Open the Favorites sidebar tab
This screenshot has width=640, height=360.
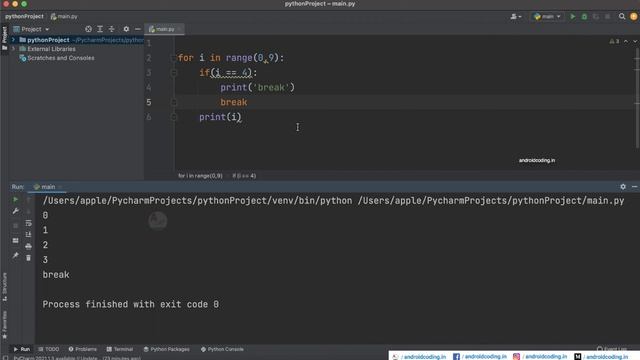4,324
